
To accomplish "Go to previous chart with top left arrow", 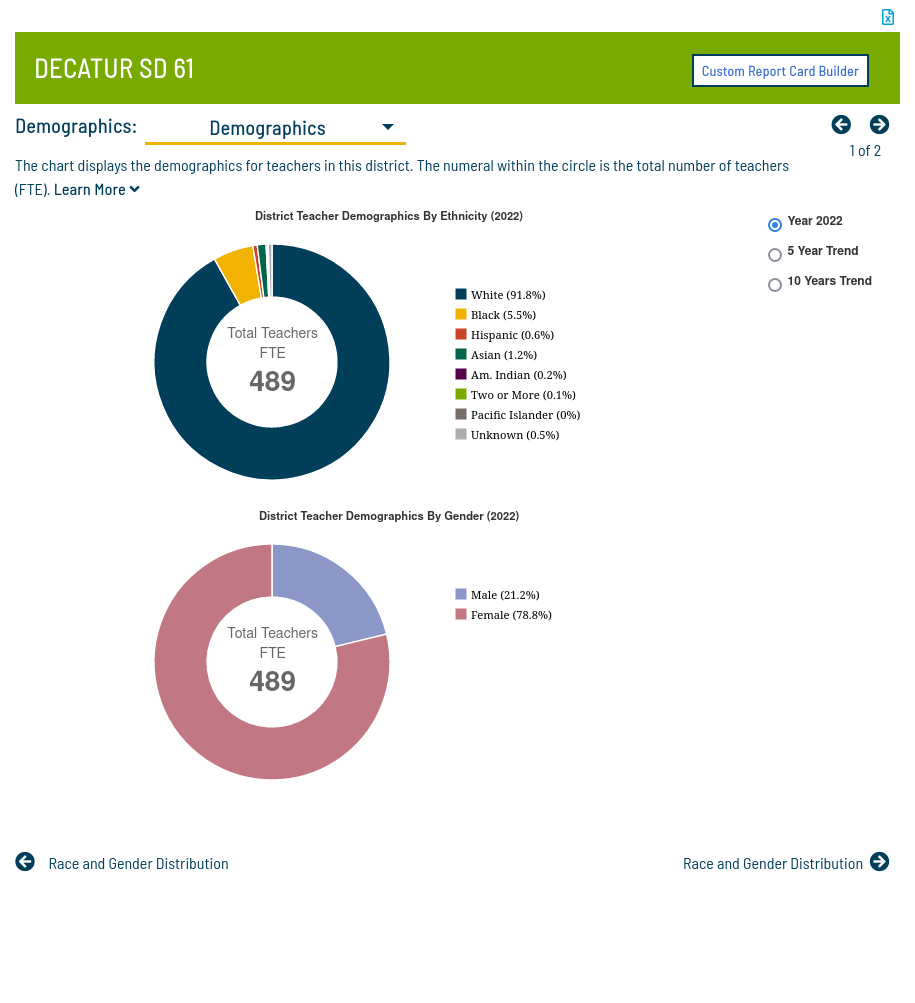I will 841,124.
